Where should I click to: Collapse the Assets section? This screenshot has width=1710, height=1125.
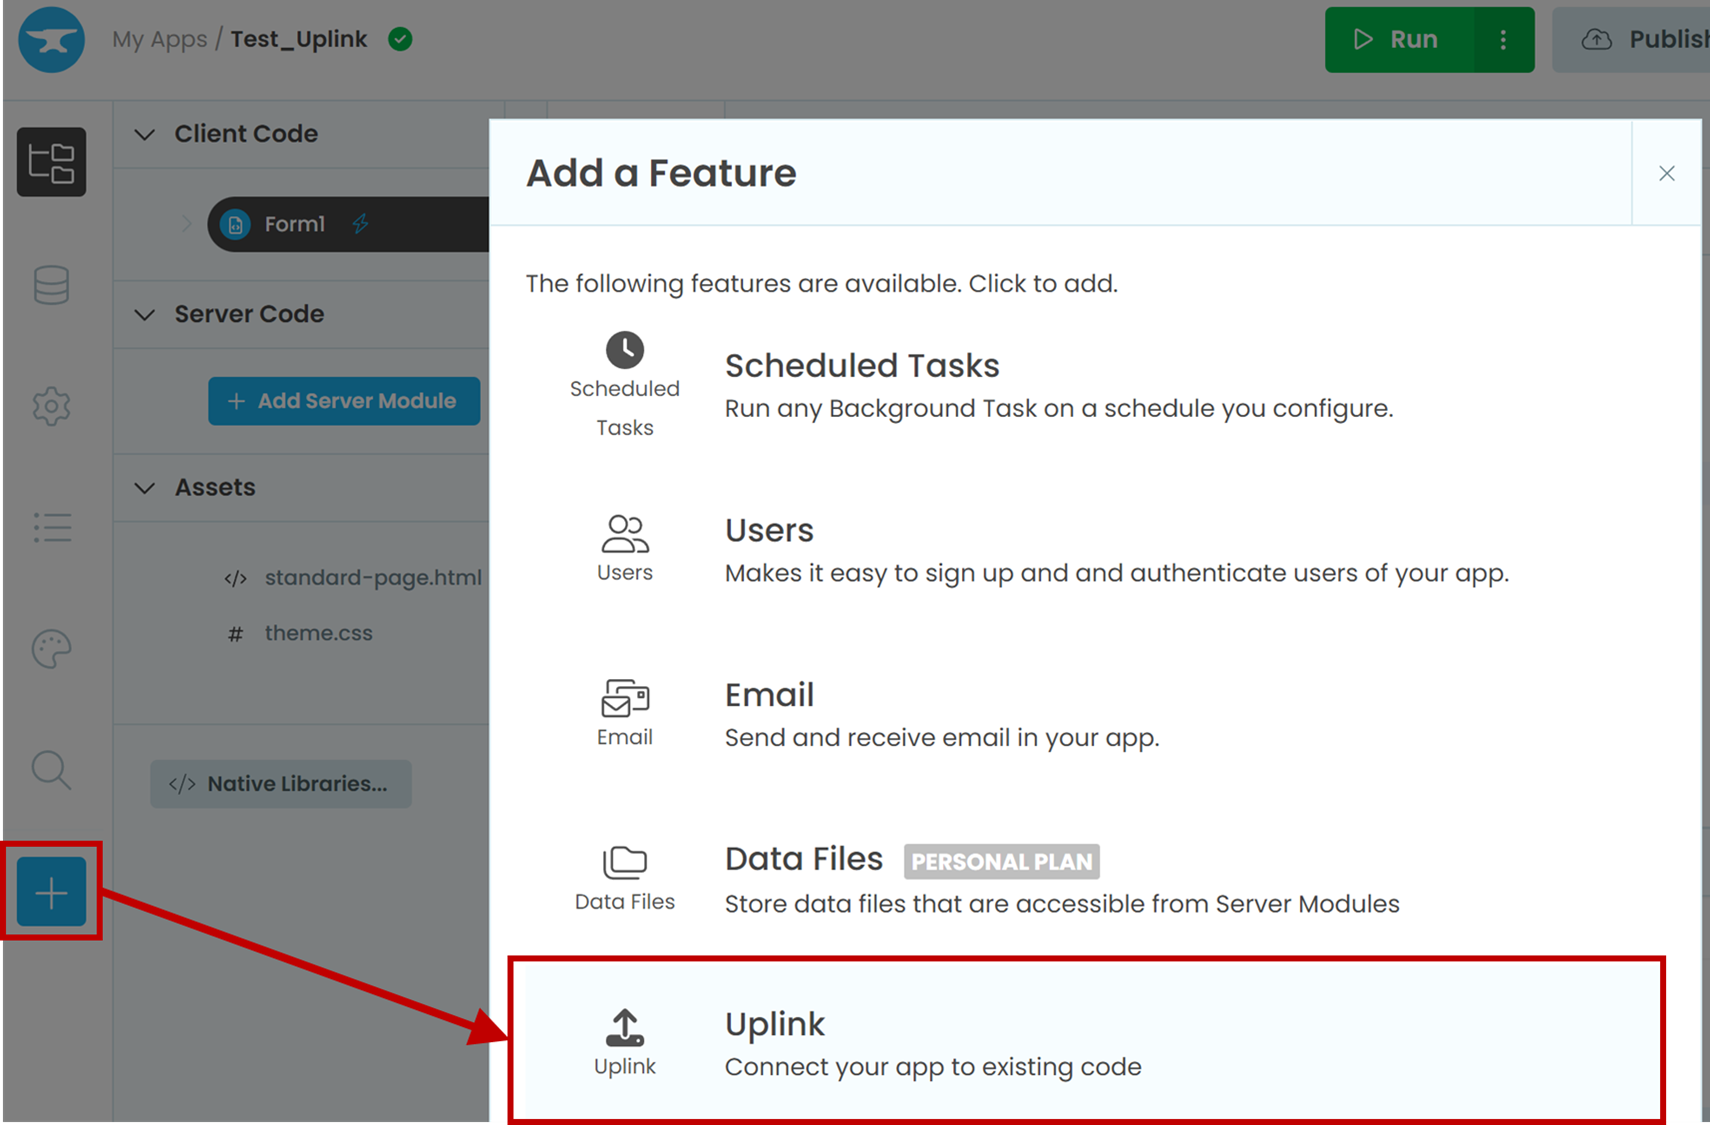click(145, 488)
